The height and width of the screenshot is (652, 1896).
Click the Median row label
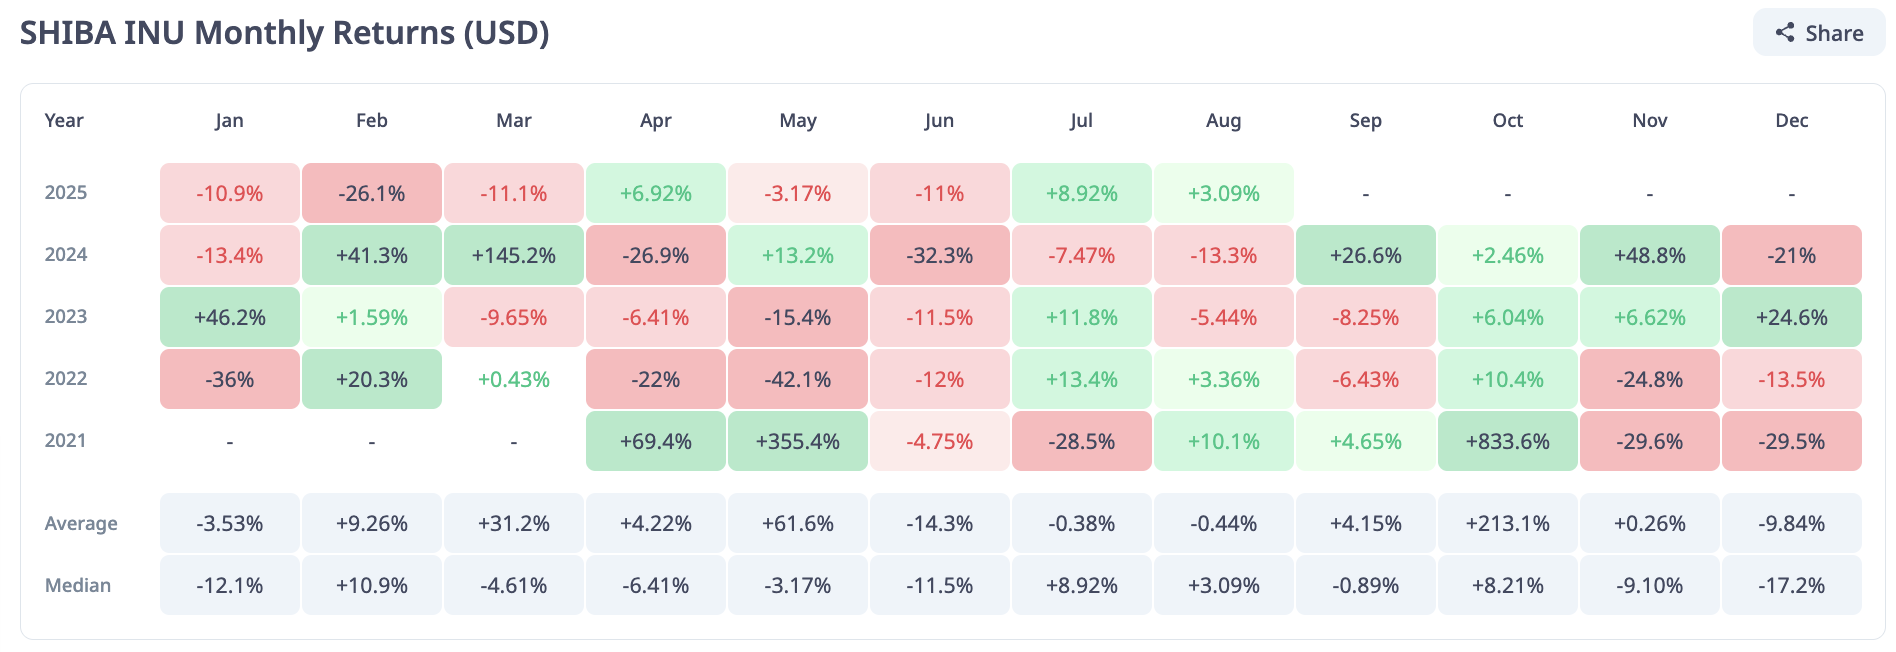pos(78,585)
